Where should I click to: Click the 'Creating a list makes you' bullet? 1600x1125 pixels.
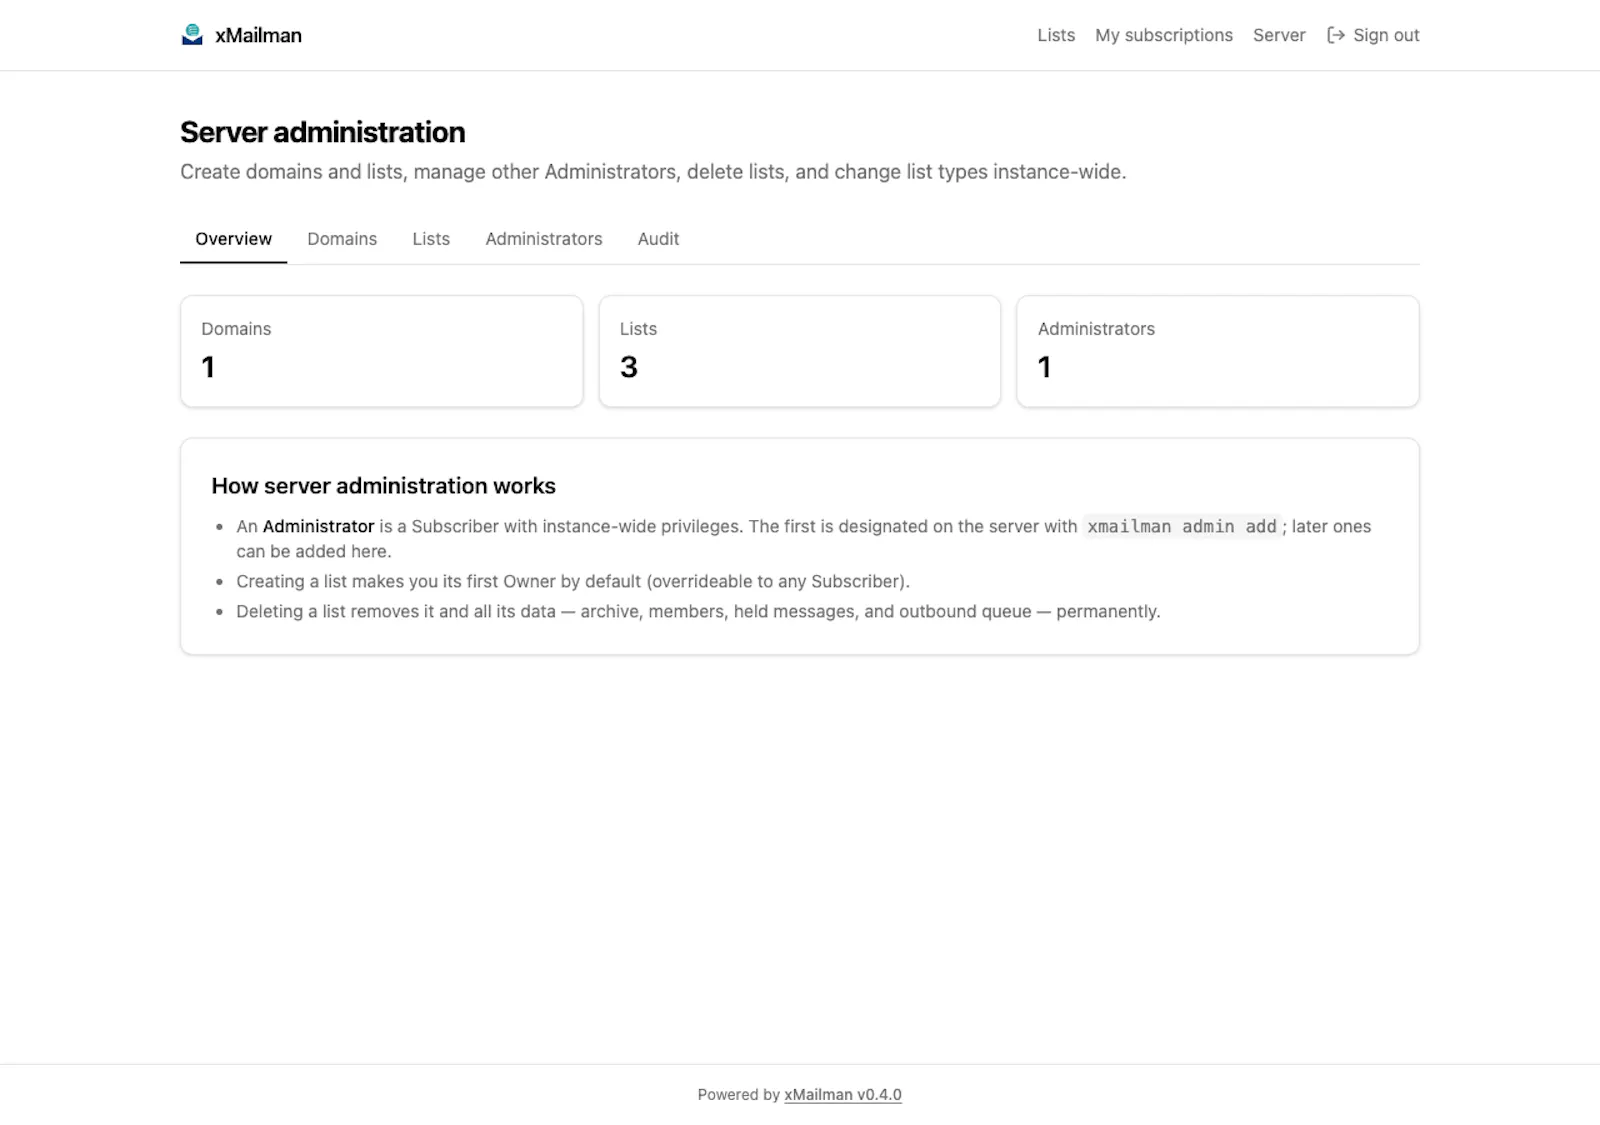[x=573, y=581]
